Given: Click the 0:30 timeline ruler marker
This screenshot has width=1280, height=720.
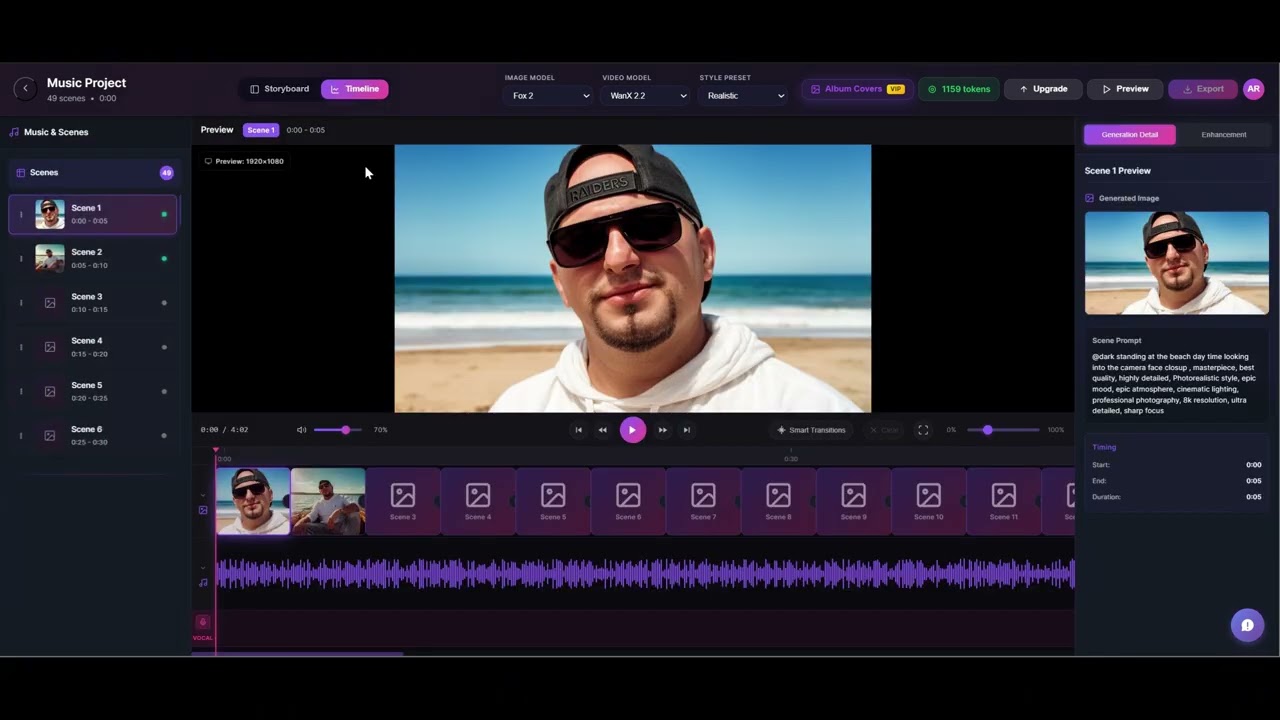Looking at the screenshot, I should pos(791,458).
